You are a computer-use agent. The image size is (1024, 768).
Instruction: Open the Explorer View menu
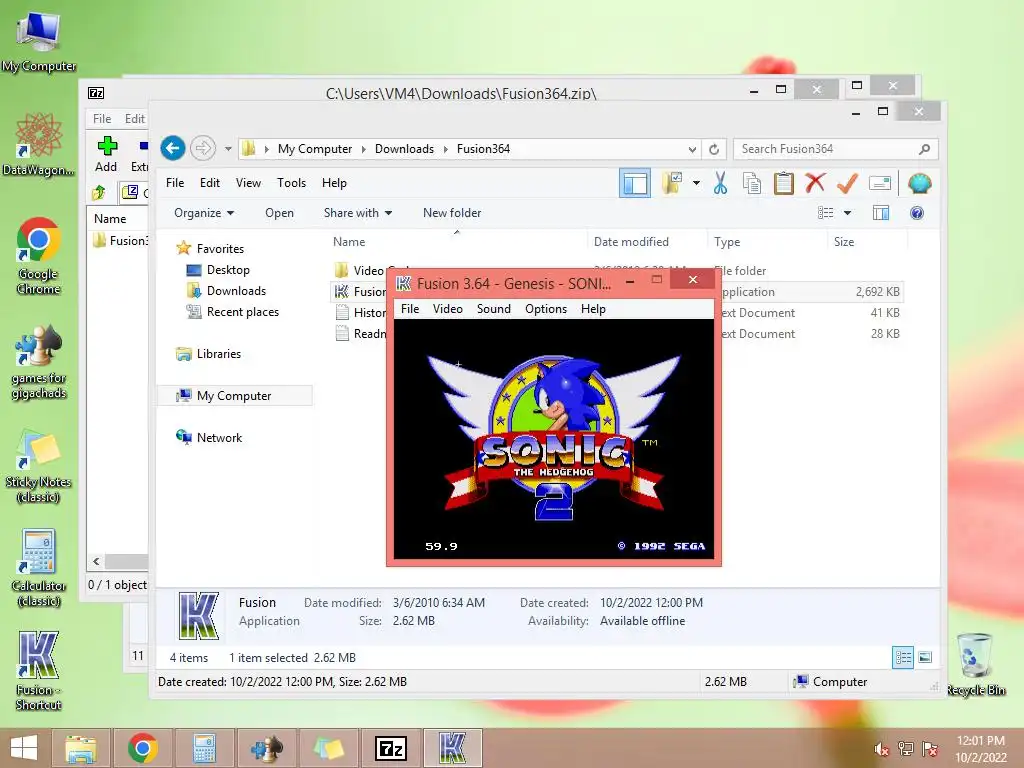point(248,183)
